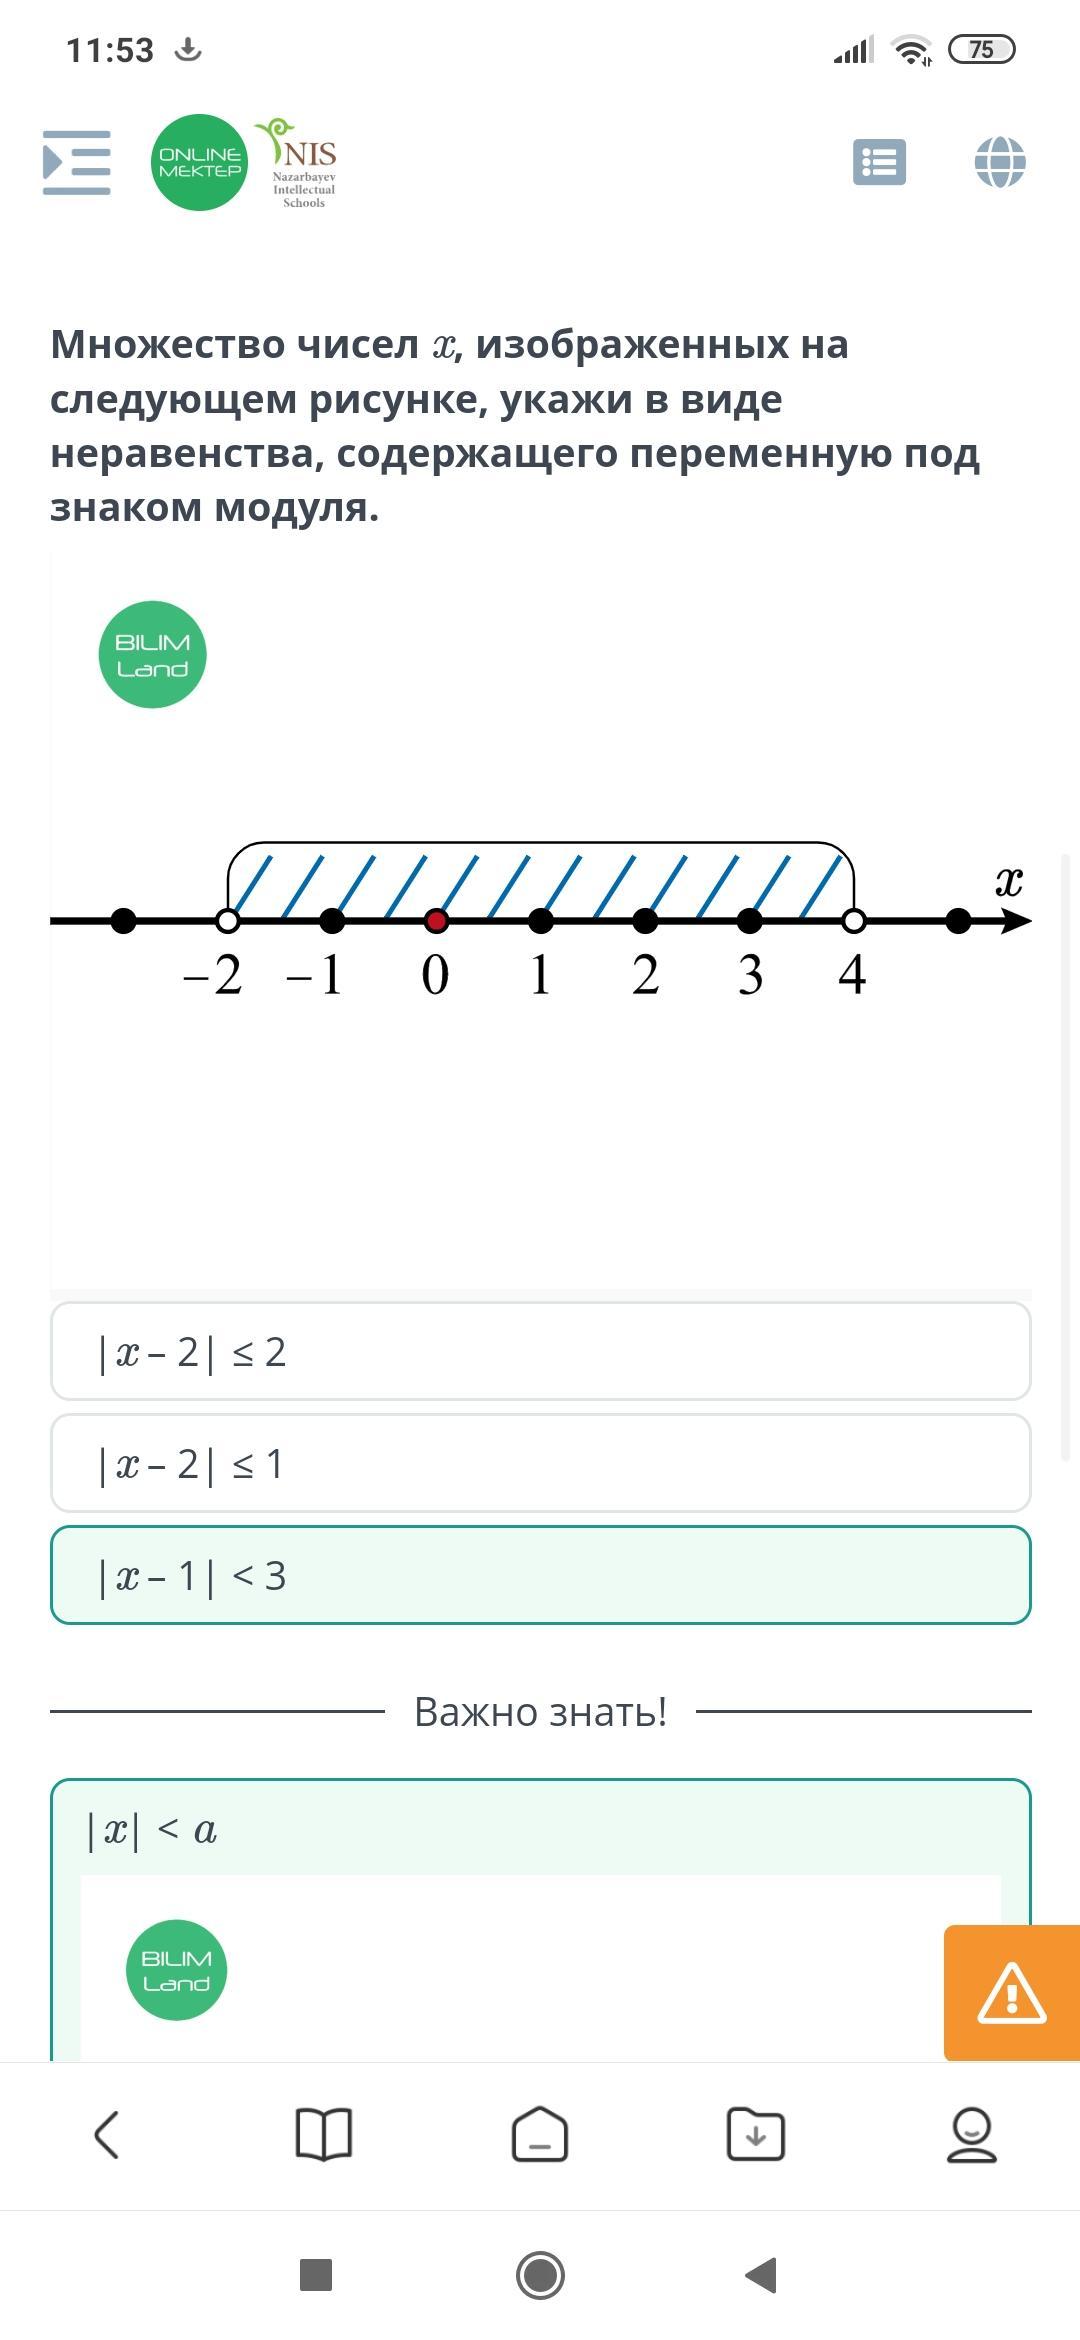Select answer |x − 2| ≤ 2
Screen dimensions: 1080x2340
tap(540, 1351)
